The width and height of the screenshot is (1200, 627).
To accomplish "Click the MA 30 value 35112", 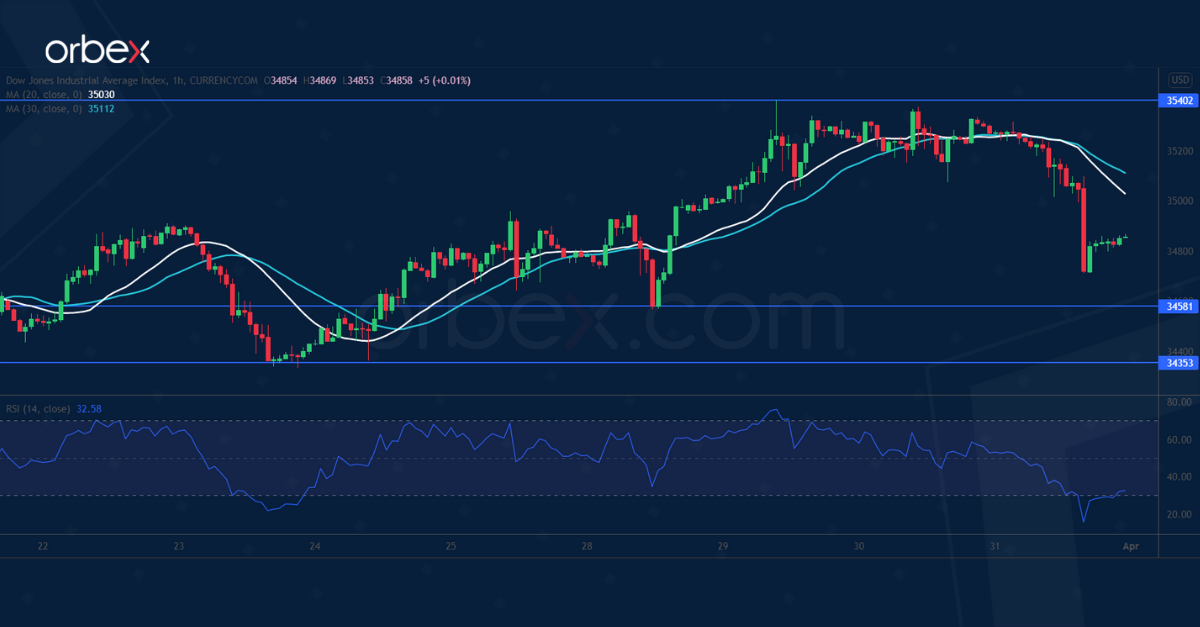I will tap(103, 108).
